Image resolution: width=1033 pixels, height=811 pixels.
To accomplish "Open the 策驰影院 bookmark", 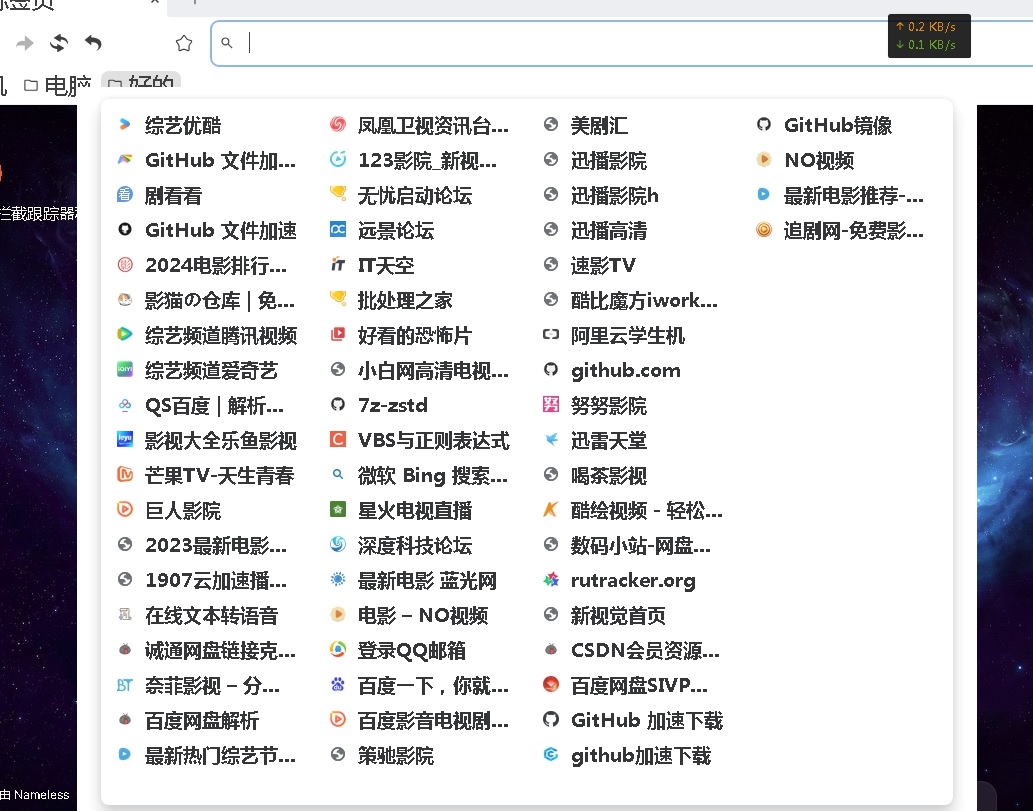I will (x=382, y=755).
